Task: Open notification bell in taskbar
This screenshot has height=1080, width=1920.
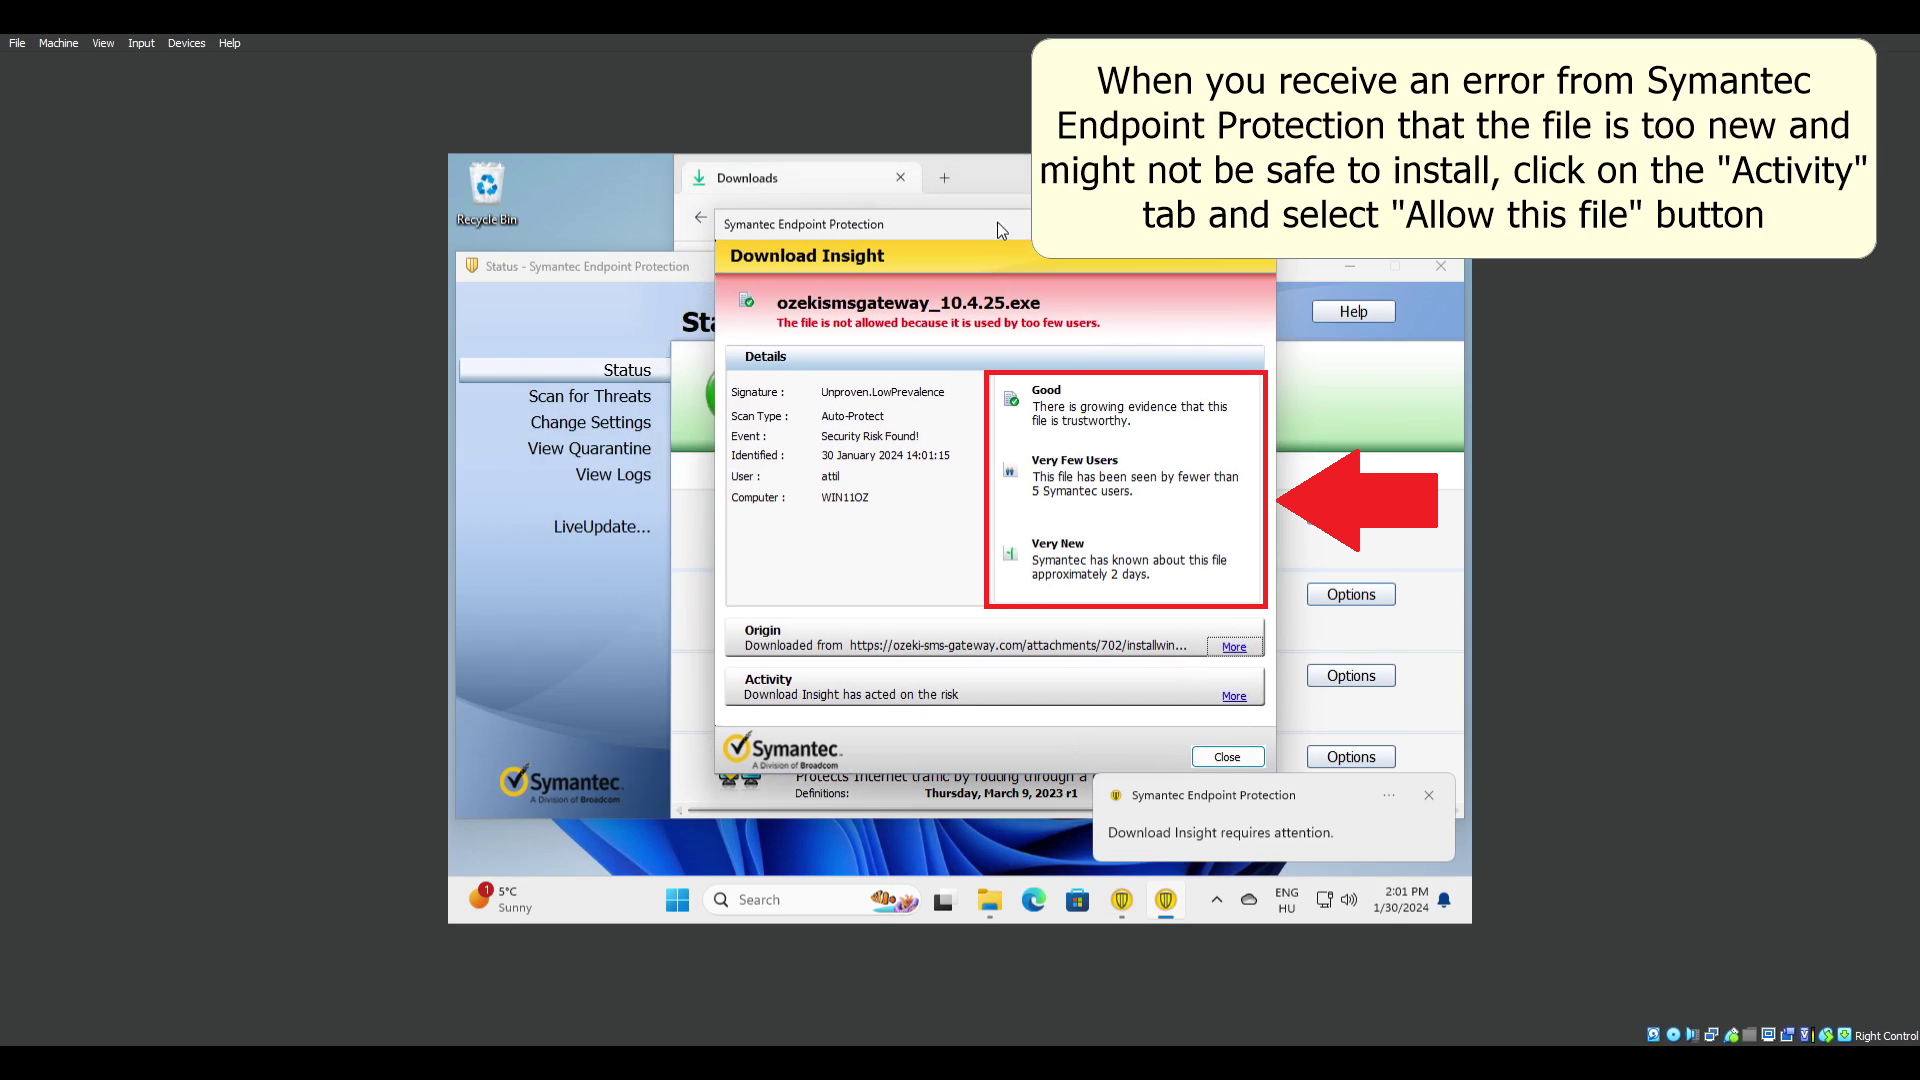Action: click(x=1444, y=900)
